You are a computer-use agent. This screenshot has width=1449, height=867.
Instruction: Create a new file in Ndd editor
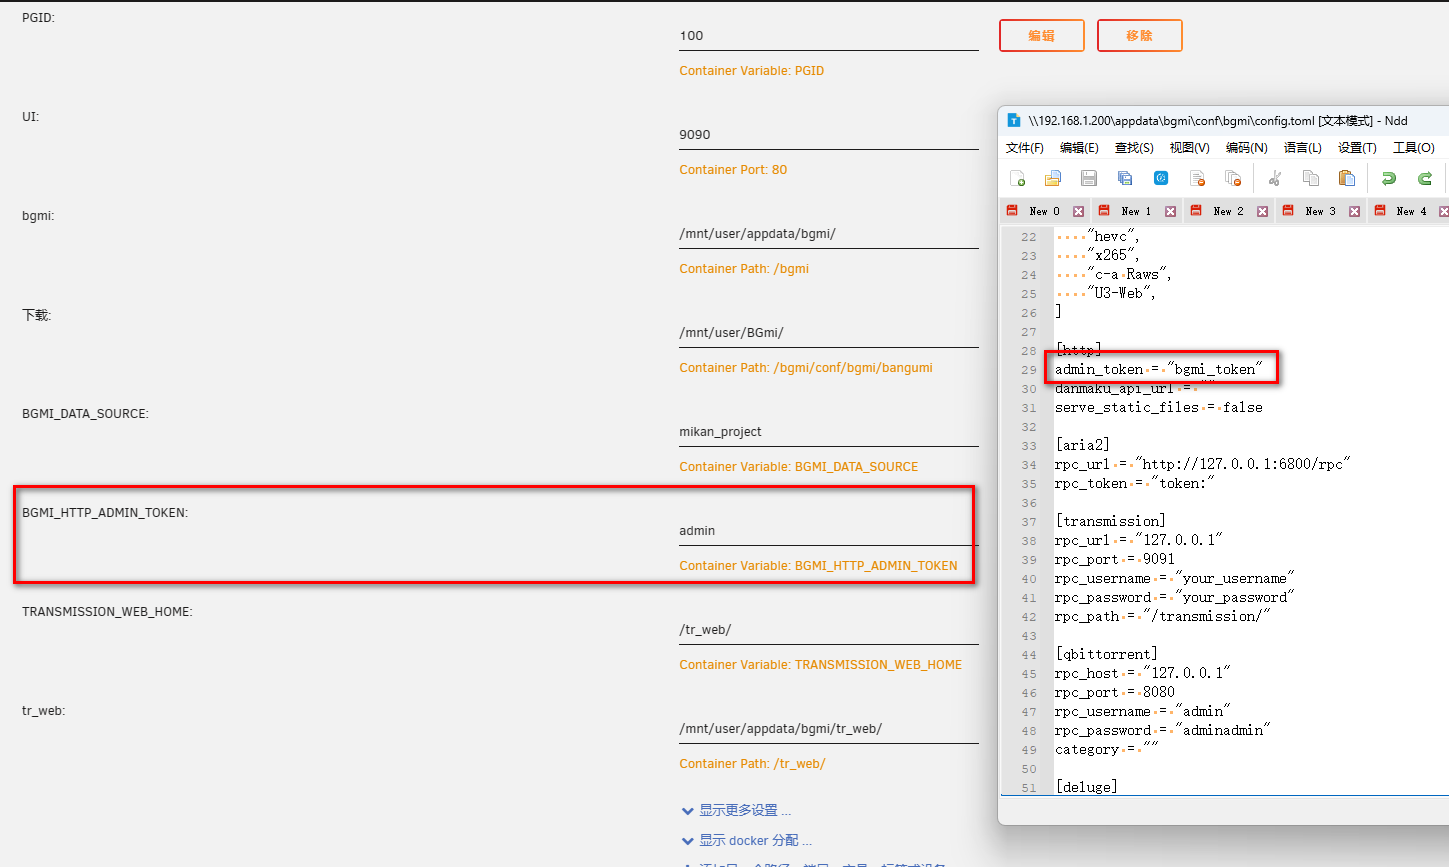1019,178
